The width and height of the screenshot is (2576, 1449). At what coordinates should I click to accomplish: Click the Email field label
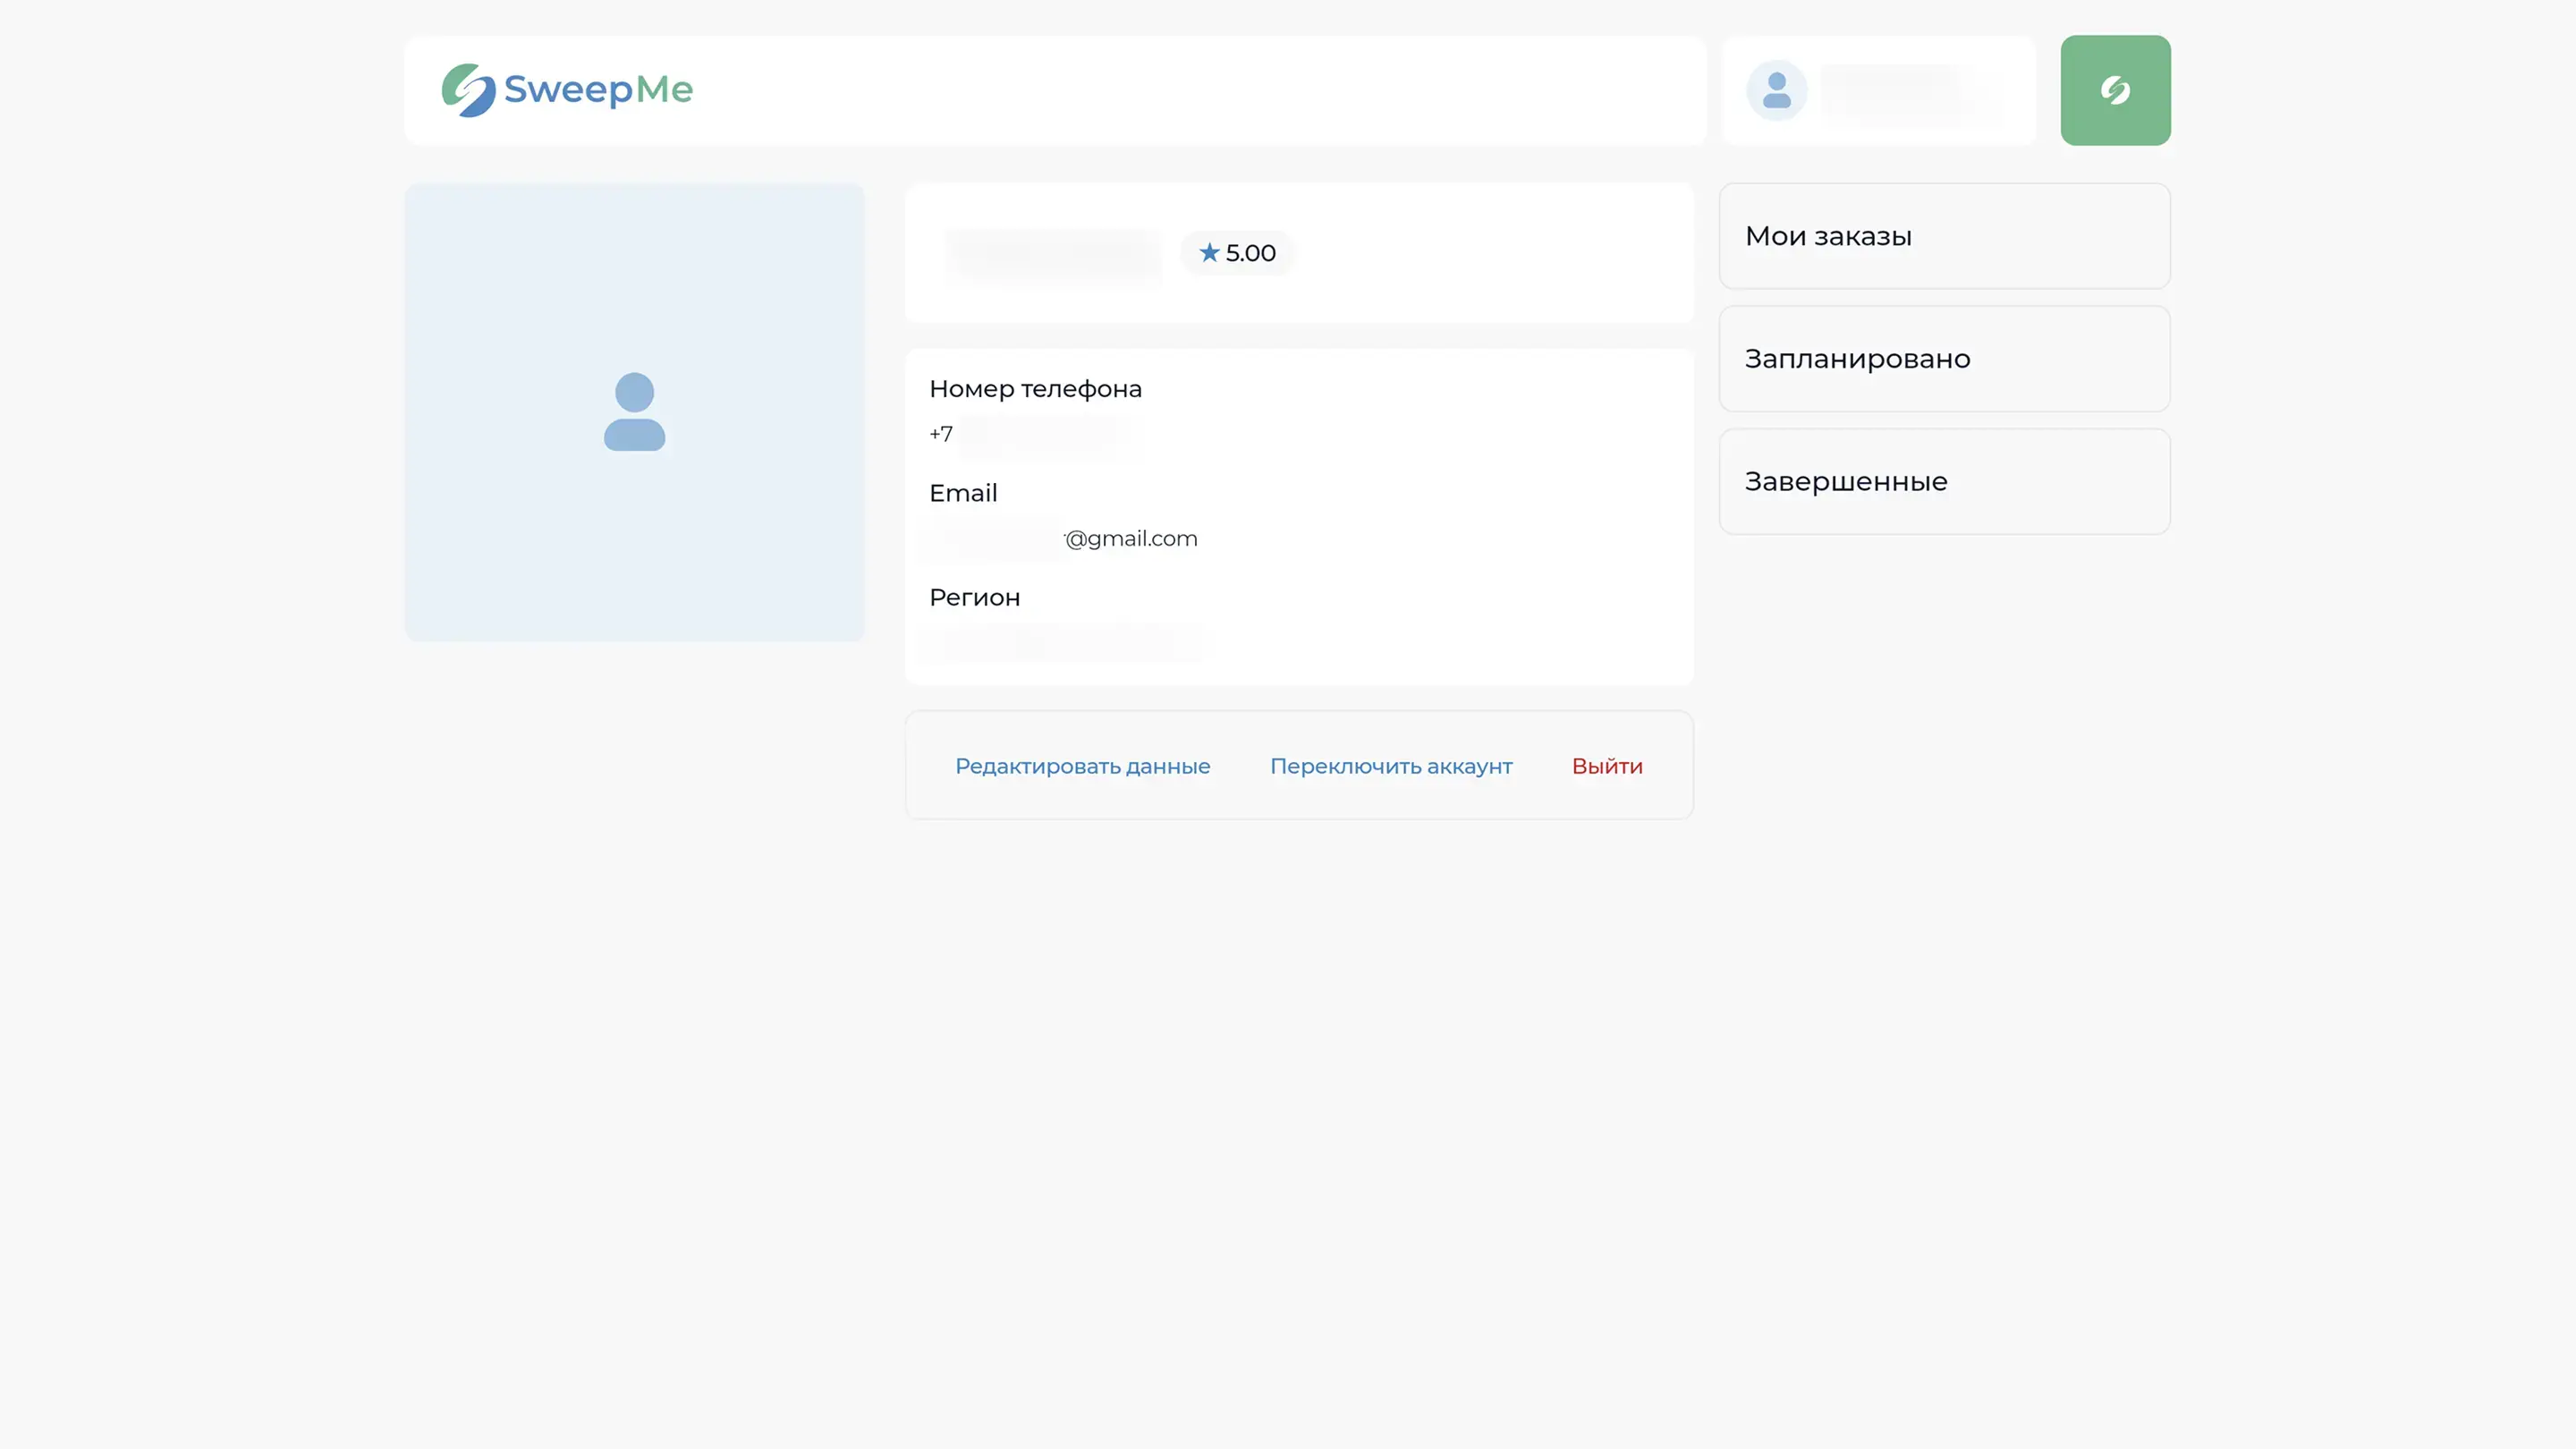click(x=963, y=493)
